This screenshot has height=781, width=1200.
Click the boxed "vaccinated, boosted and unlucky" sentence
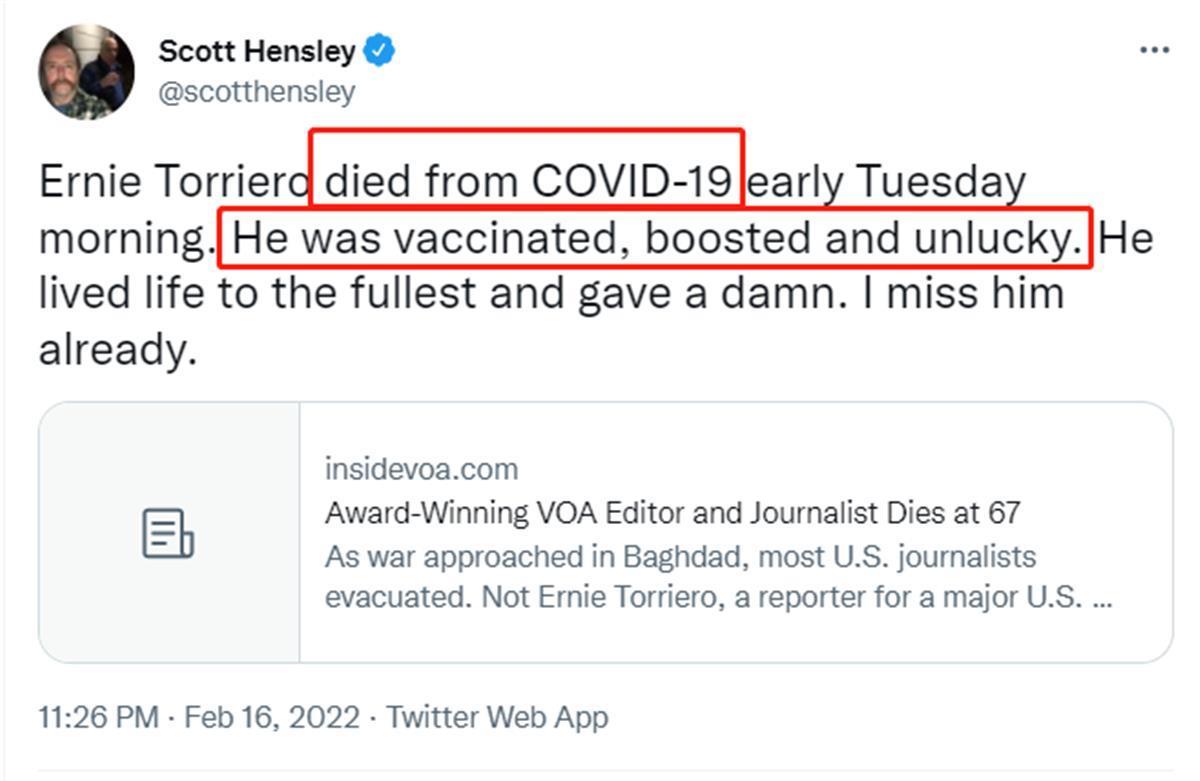655,239
